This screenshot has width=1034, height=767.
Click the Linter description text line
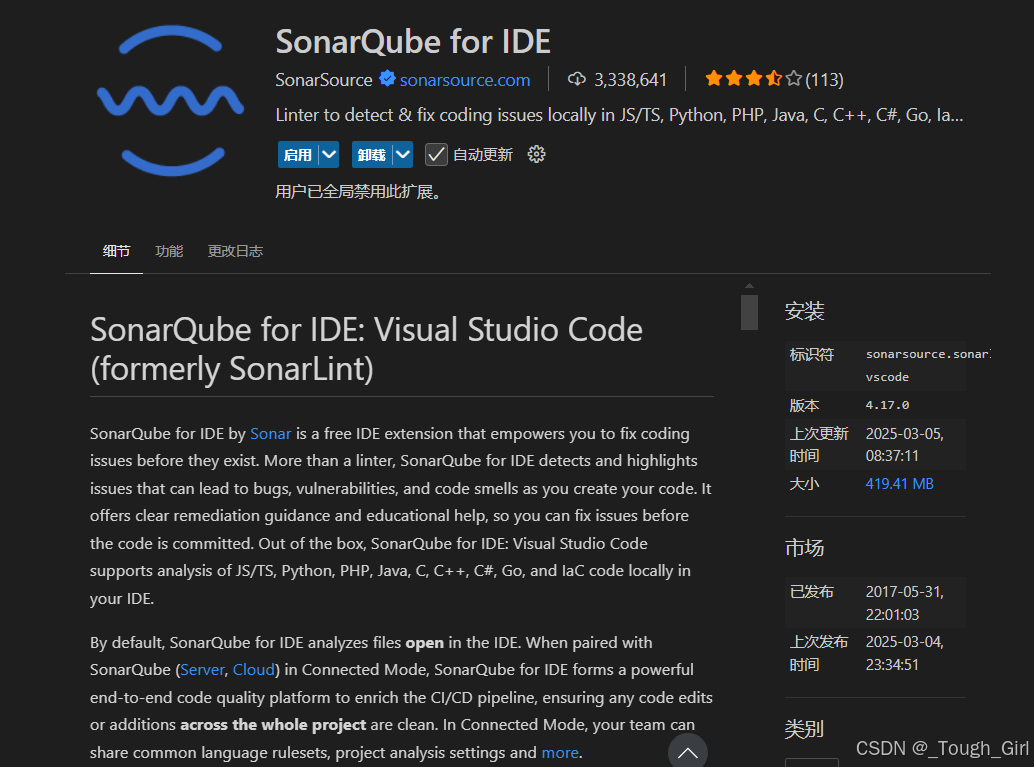[x=619, y=115]
